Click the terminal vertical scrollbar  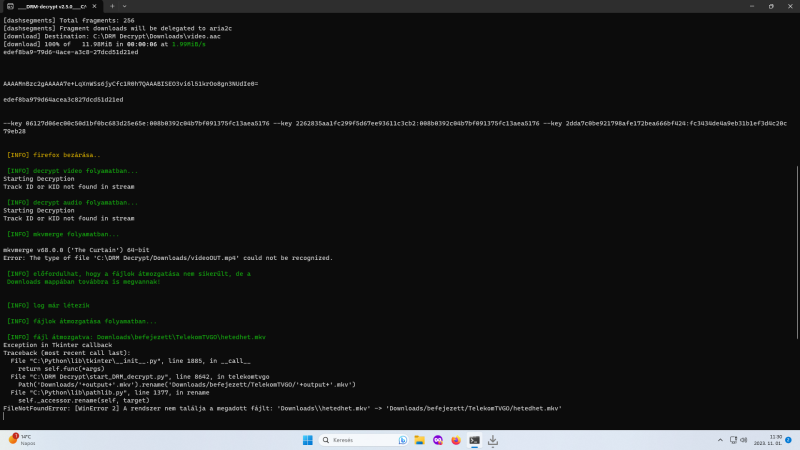point(797,252)
